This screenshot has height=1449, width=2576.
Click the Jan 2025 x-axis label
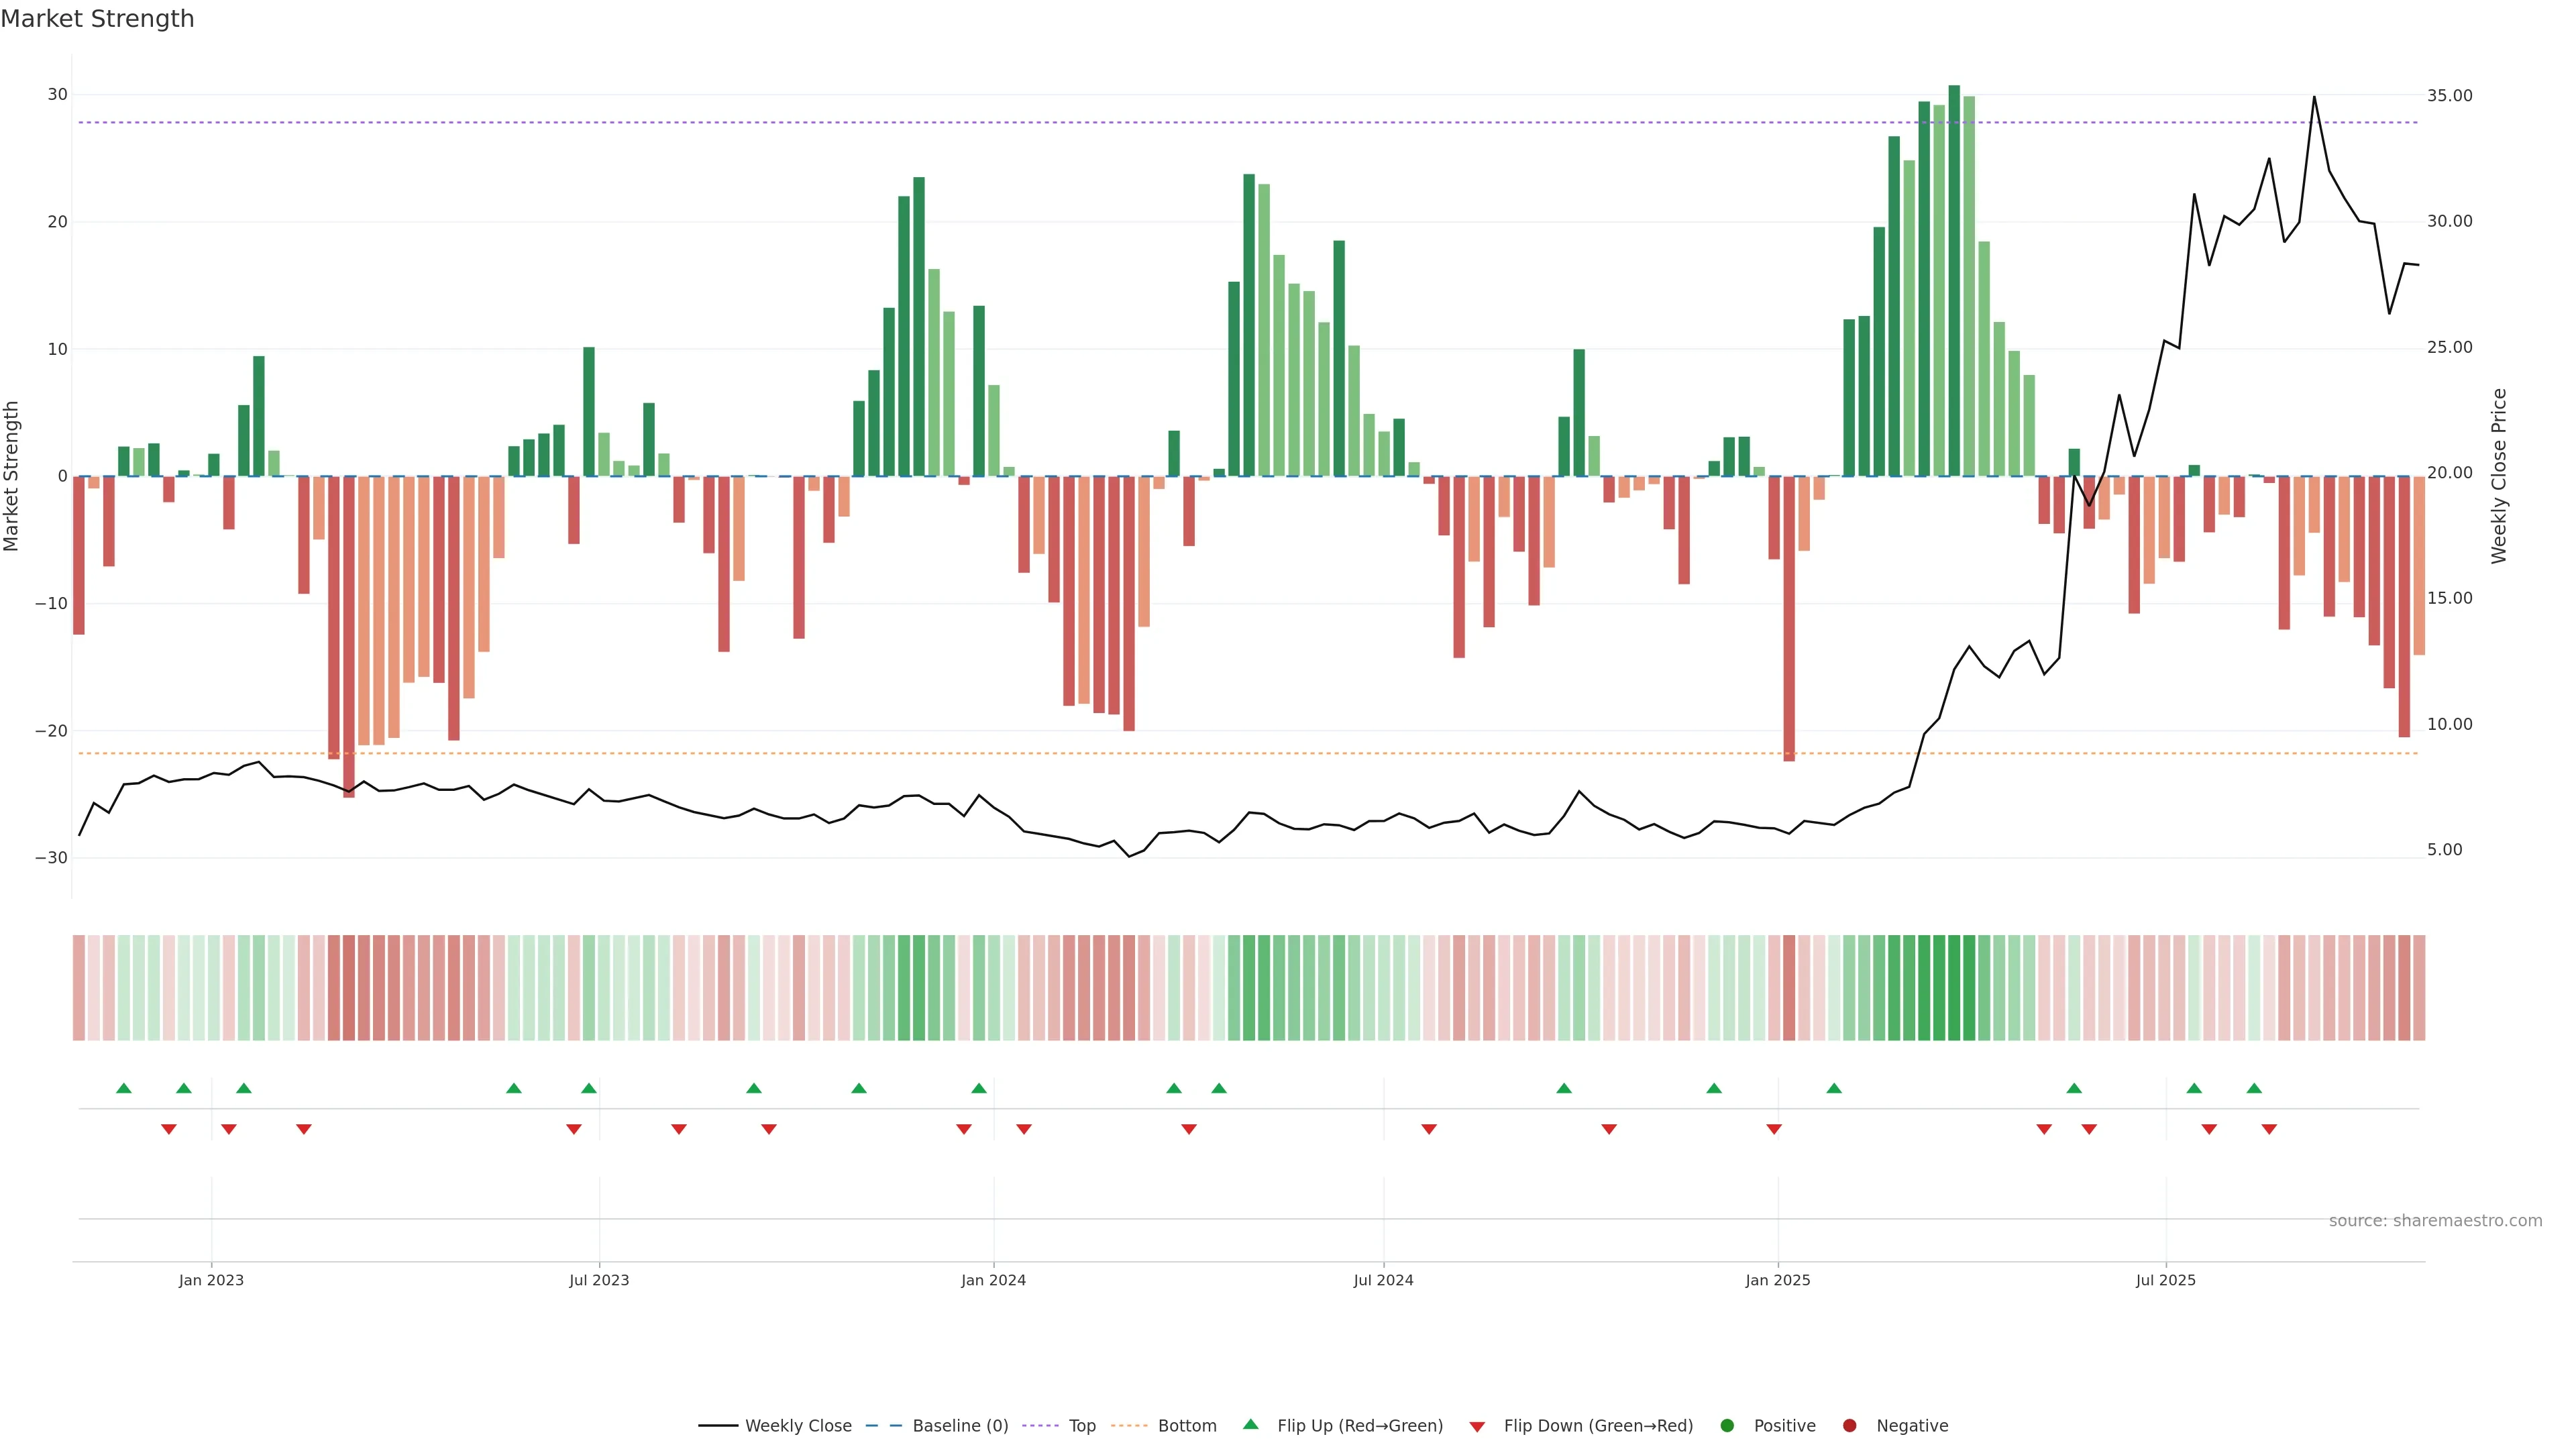[x=1778, y=1280]
